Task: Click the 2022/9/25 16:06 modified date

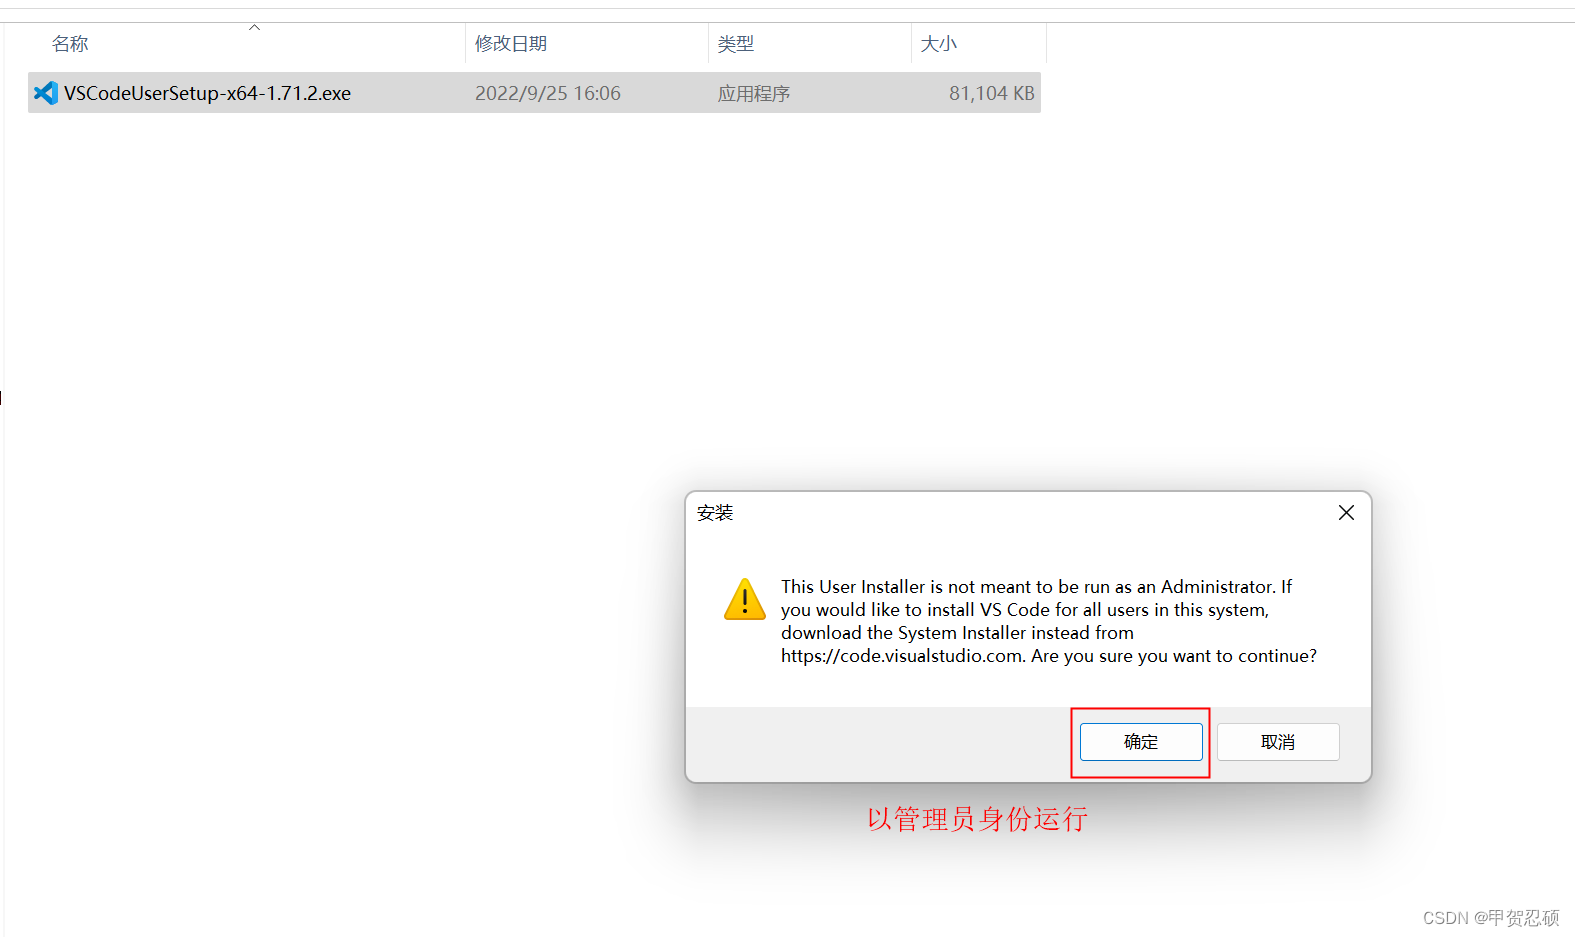Action: 548,93
